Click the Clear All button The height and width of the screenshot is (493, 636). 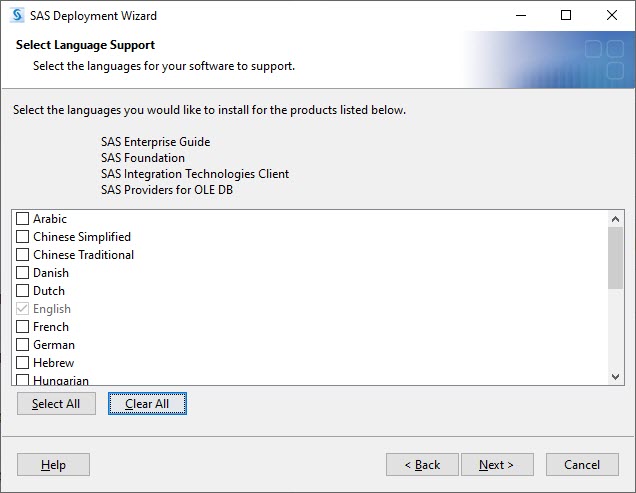[147, 403]
